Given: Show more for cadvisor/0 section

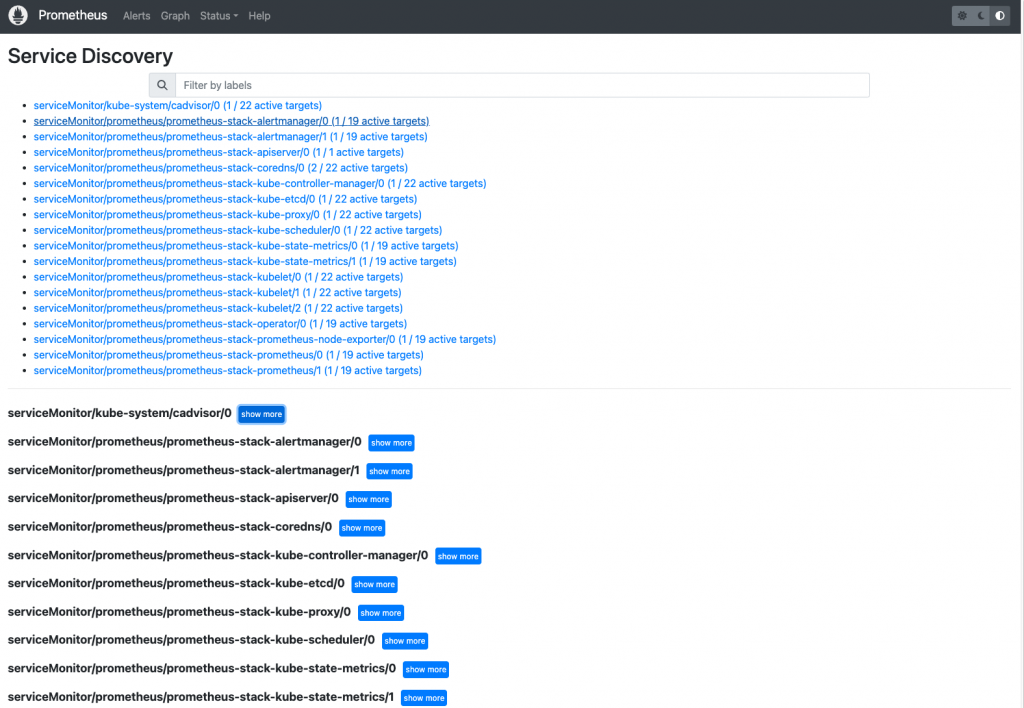Looking at the screenshot, I should (261, 414).
